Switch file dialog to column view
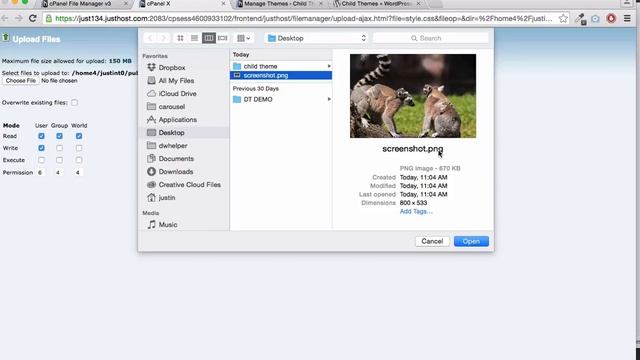The image size is (640, 360). [x=209, y=38]
